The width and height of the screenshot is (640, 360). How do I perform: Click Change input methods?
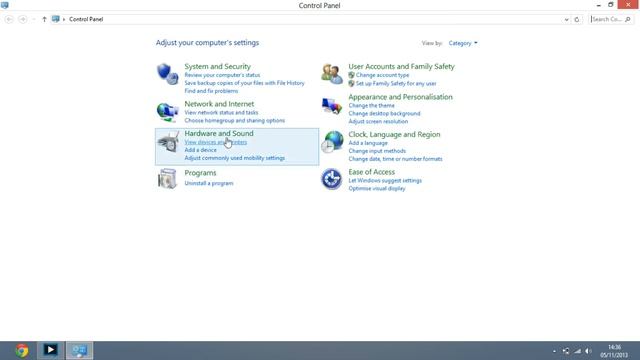click(x=377, y=151)
